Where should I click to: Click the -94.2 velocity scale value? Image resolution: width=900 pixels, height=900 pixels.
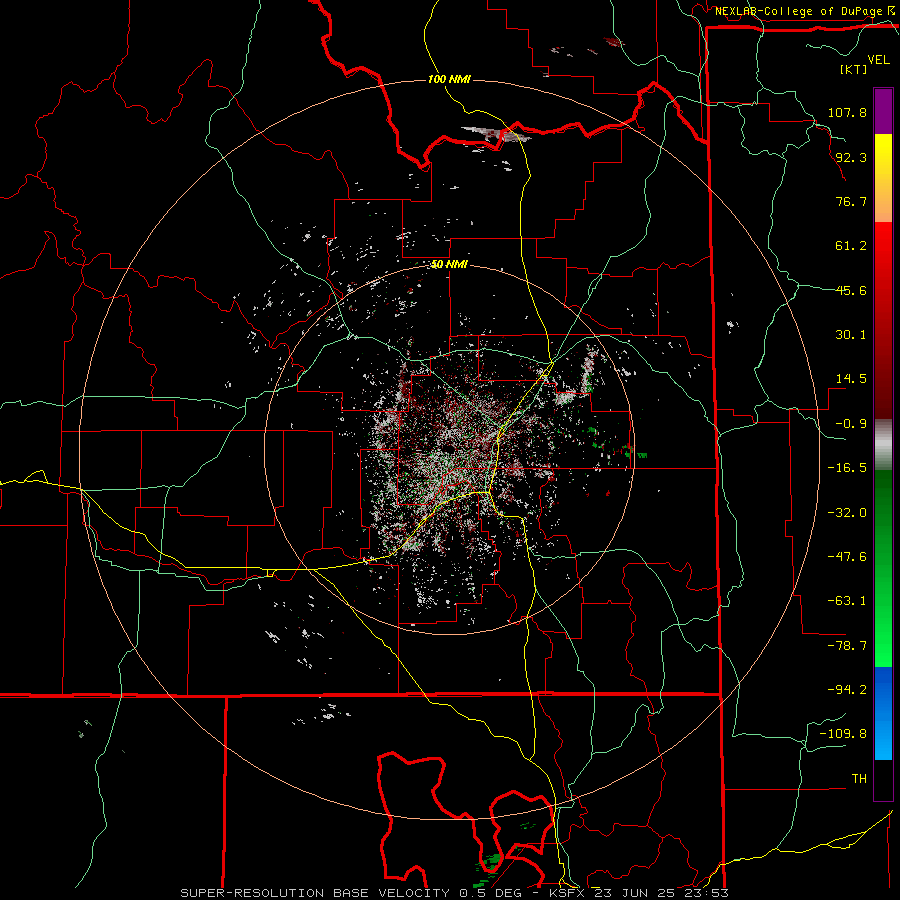click(x=847, y=690)
